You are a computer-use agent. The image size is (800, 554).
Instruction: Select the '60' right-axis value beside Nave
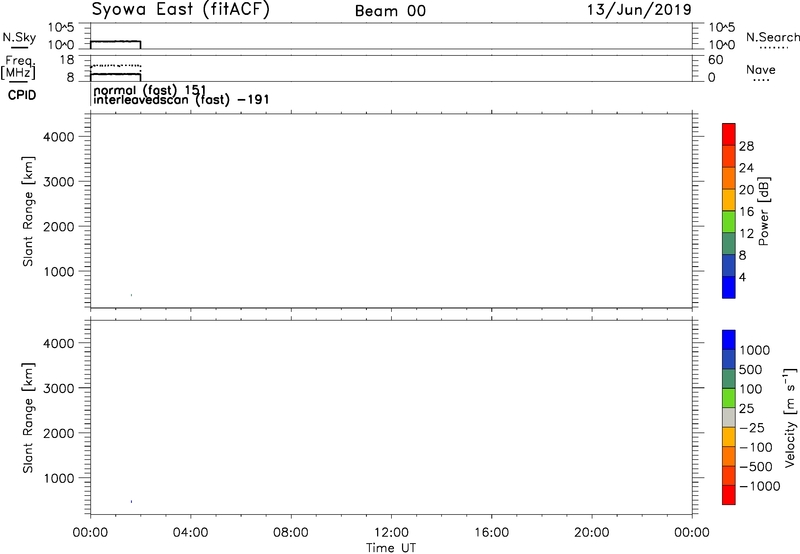716,60
